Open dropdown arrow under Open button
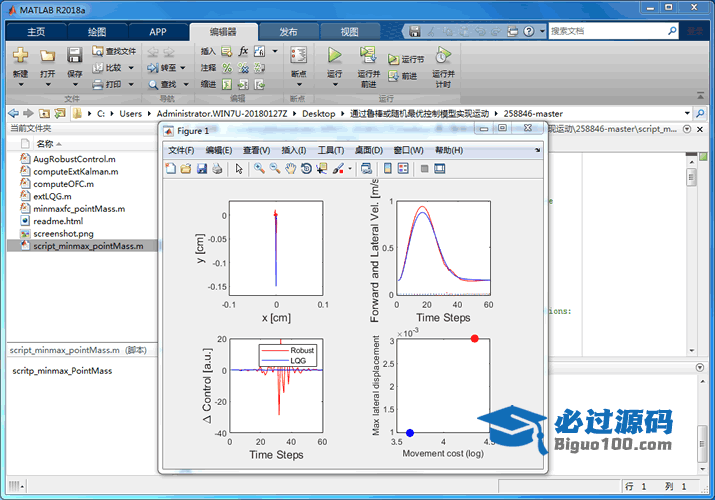715x500 pixels. point(47,84)
